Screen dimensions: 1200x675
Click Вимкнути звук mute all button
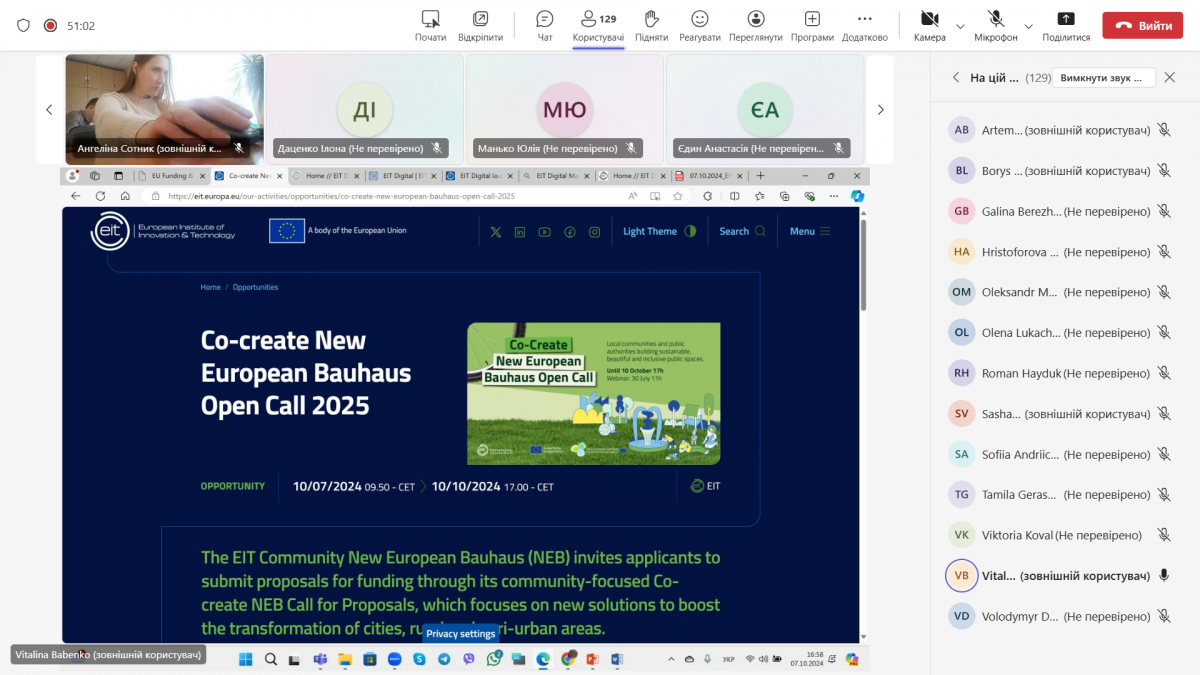click(1105, 77)
